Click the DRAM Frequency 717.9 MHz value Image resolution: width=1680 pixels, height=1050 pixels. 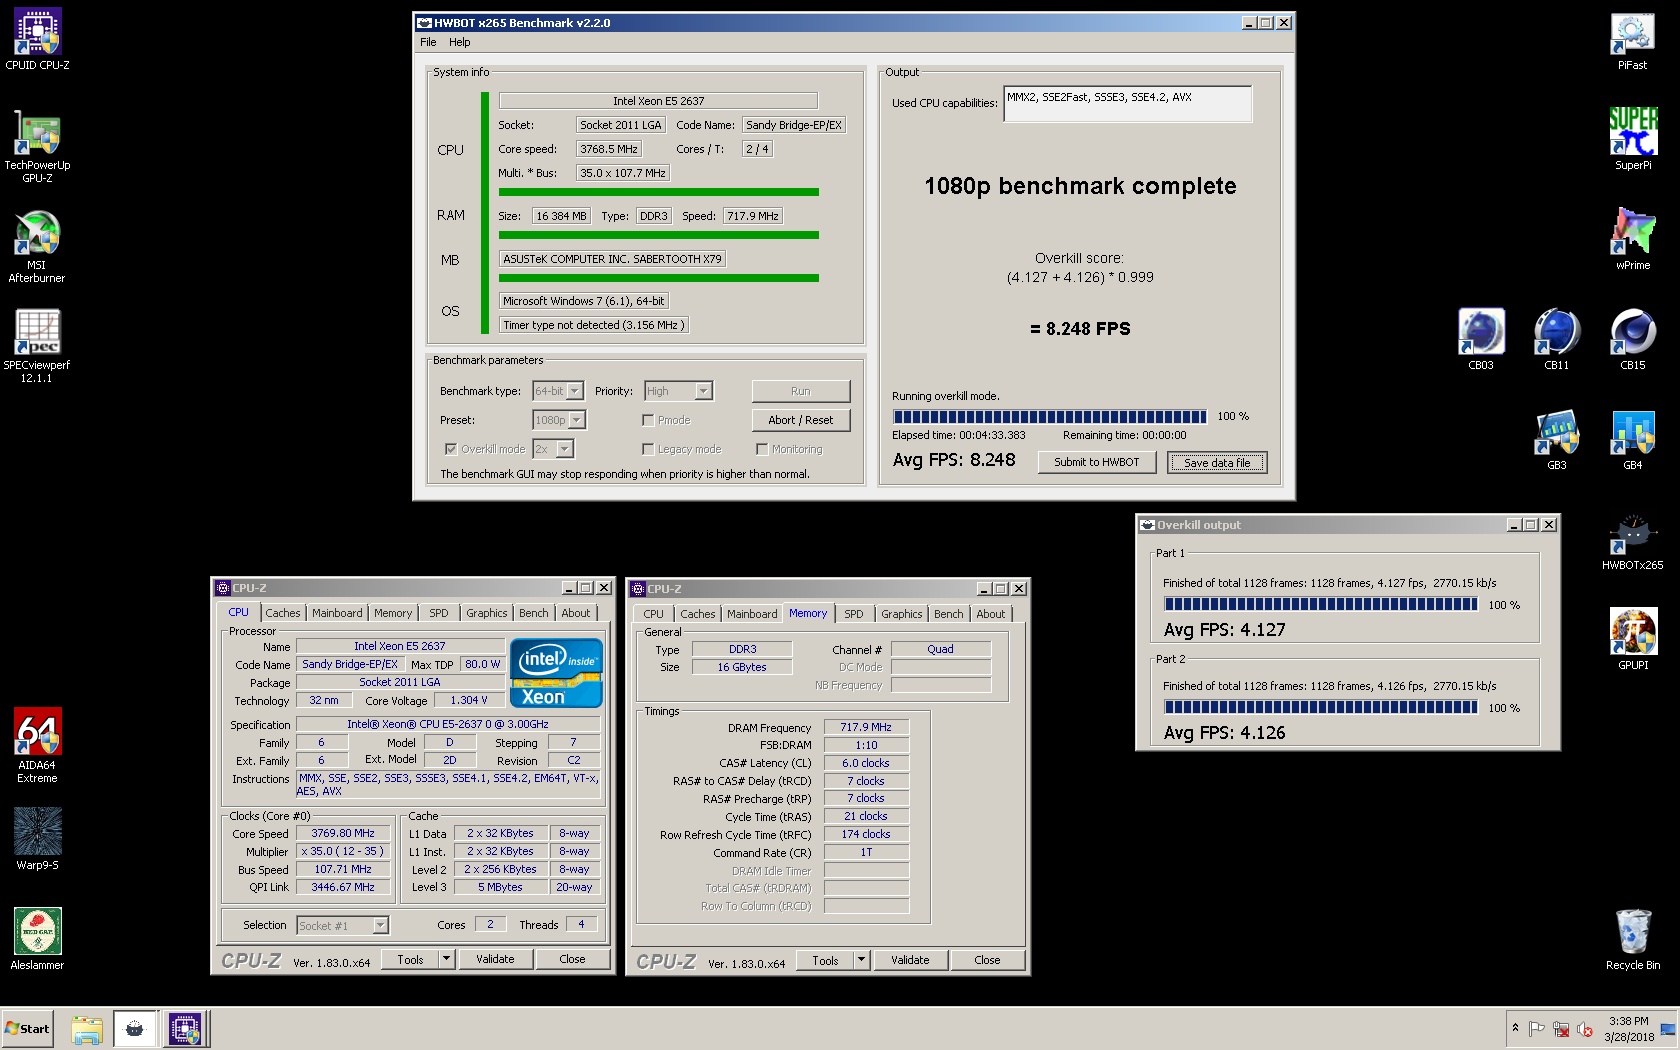tap(866, 727)
